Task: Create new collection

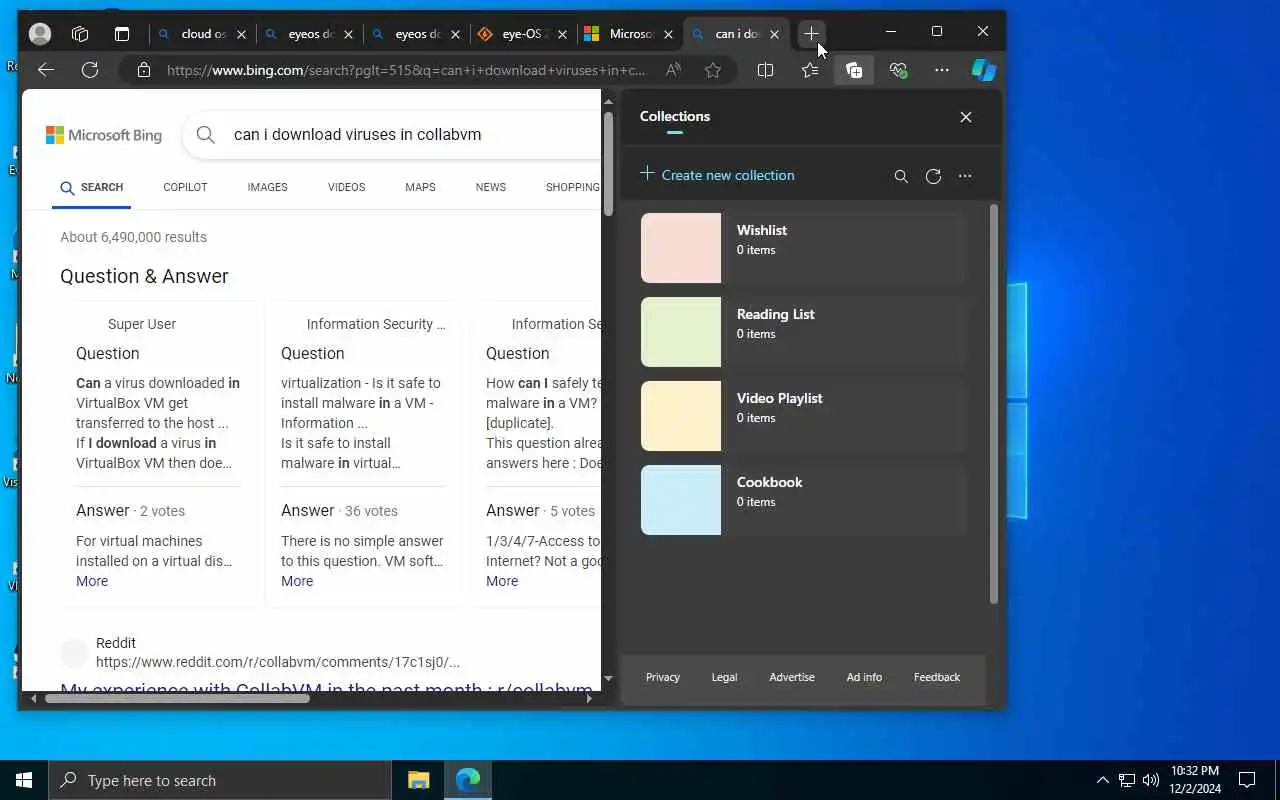Action: [717, 175]
